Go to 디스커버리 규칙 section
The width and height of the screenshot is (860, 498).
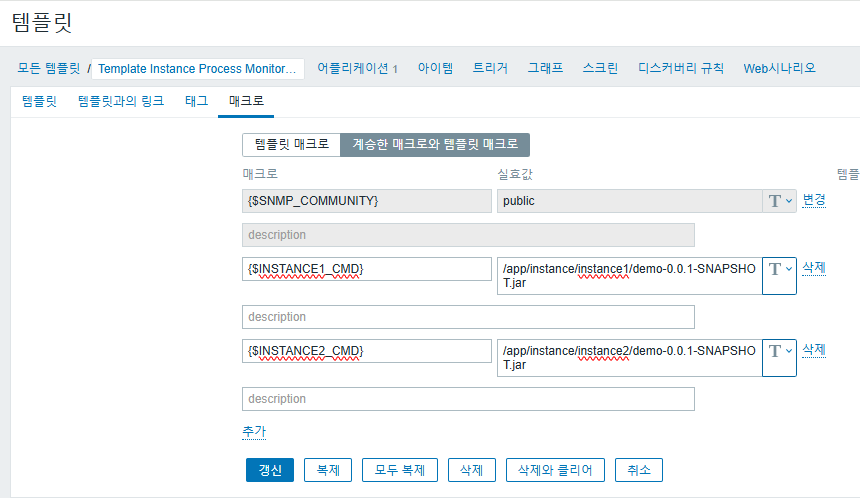click(681, 69)
